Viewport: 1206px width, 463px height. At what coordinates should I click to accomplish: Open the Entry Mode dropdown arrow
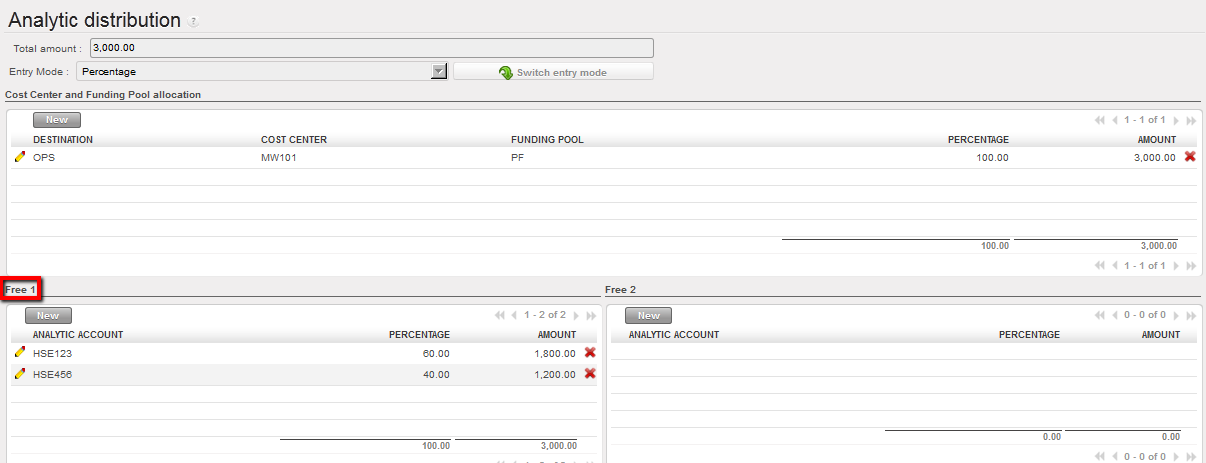point(438,71)
